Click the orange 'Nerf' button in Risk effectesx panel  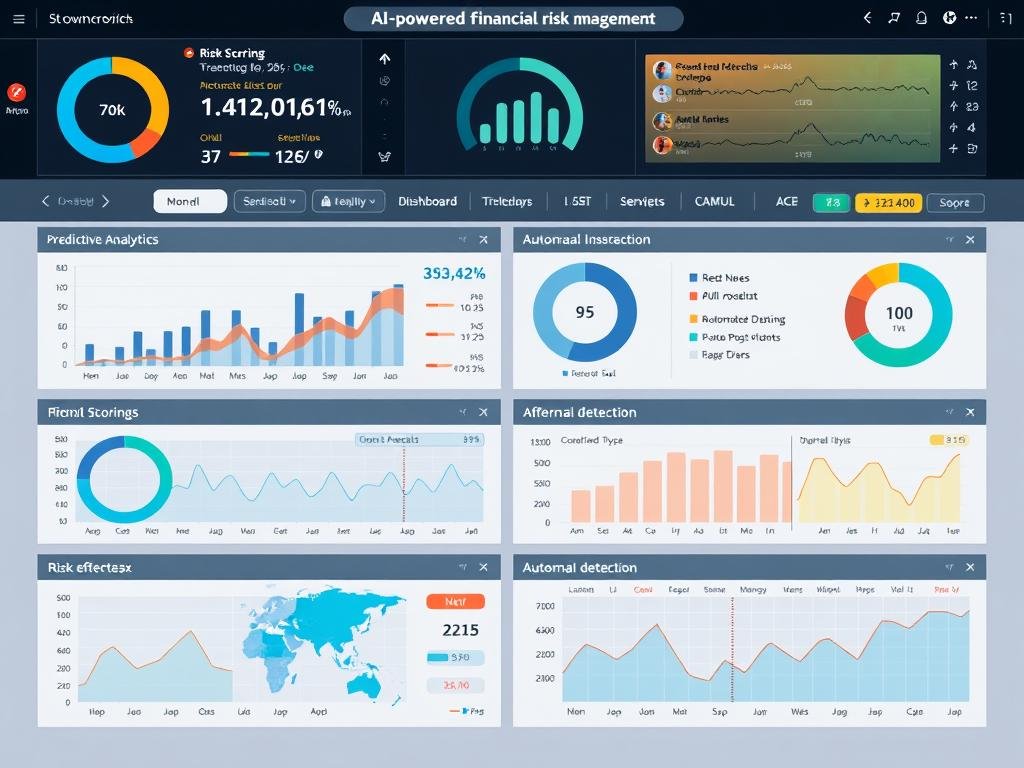(x=455, y=601)
